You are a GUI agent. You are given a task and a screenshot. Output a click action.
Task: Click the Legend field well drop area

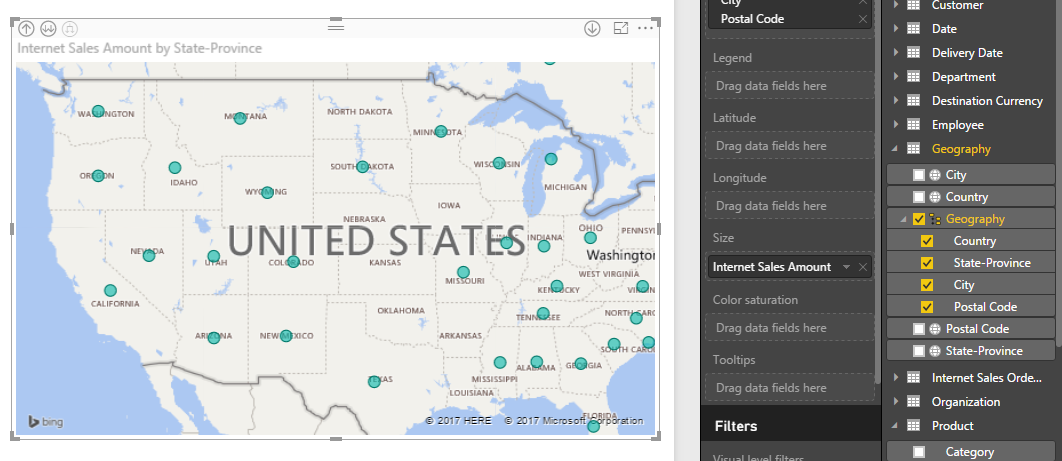(x=790, y=86)
